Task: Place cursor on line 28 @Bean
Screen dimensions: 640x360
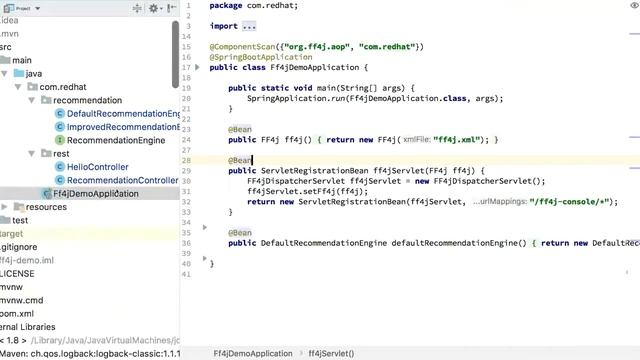Action: click(240, 160)
